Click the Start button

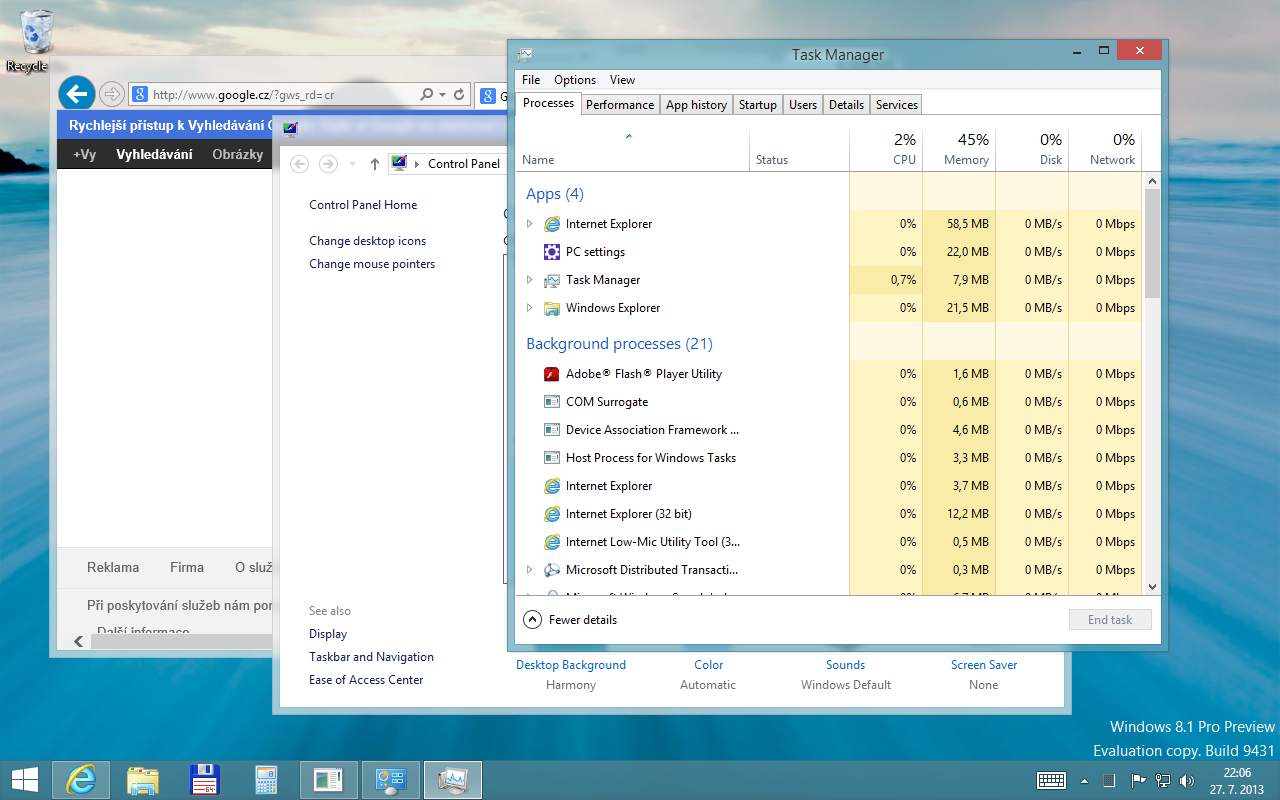click(x=24, y=779)
